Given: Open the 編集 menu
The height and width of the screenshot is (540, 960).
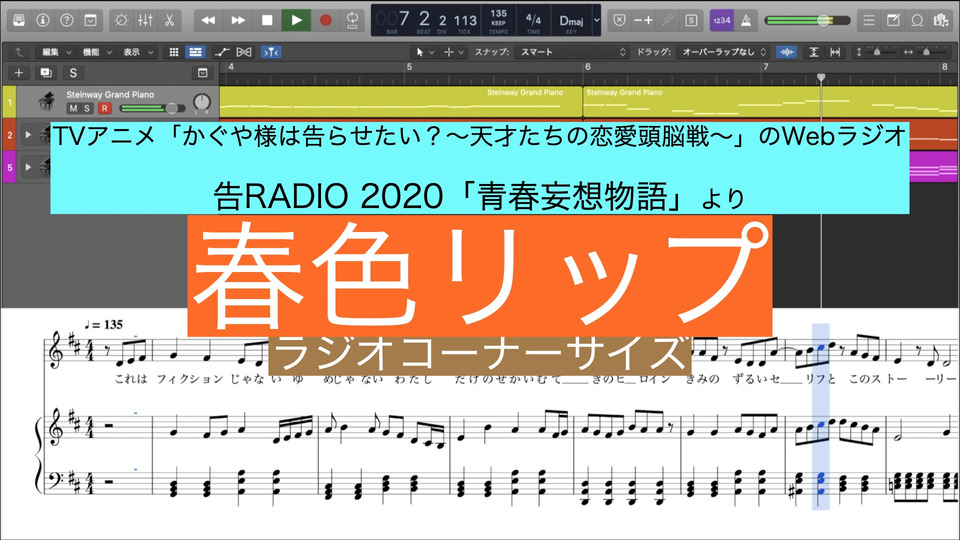Looking at the screenshot, I should click(54, 52).
